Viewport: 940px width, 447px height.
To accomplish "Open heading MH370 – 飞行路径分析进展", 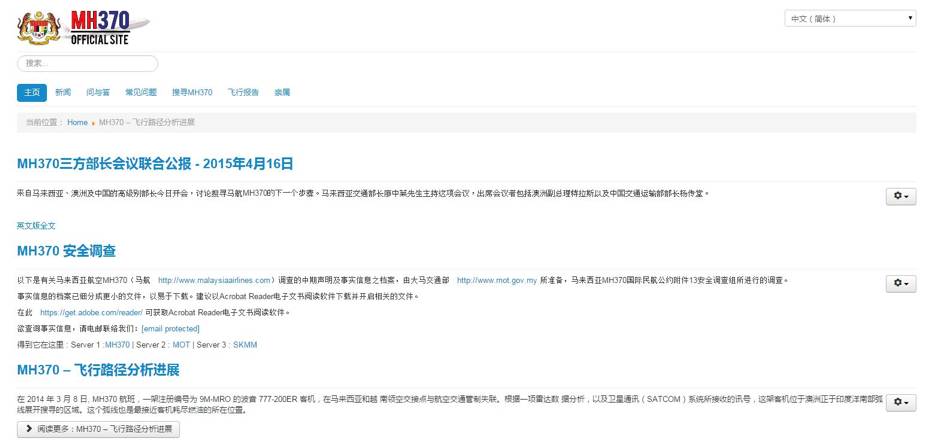I will [98, 370].
